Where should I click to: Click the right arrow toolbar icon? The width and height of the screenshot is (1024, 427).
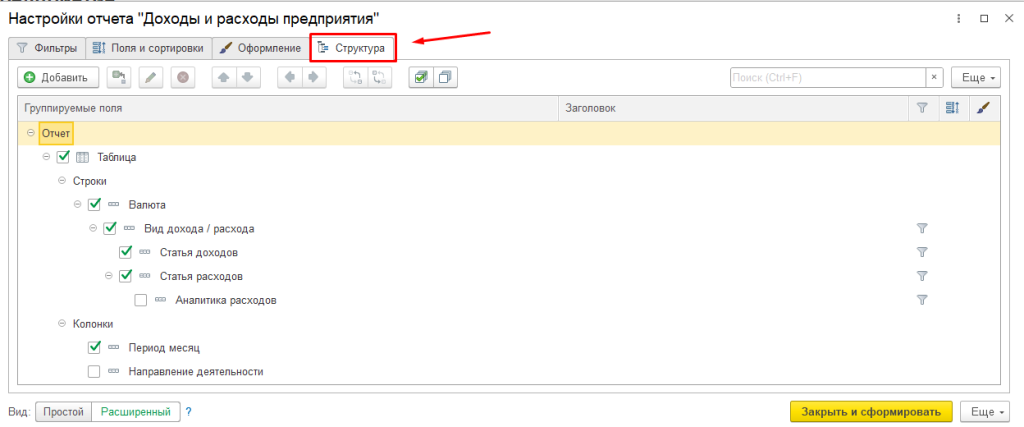click(313, 78)
